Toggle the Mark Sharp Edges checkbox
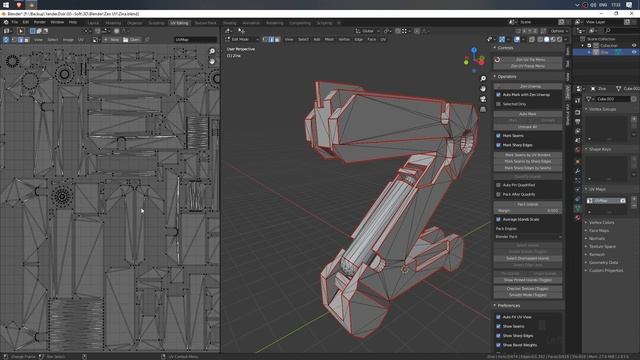The width and height of the screenshot is (640, 360). coord(498,145)
